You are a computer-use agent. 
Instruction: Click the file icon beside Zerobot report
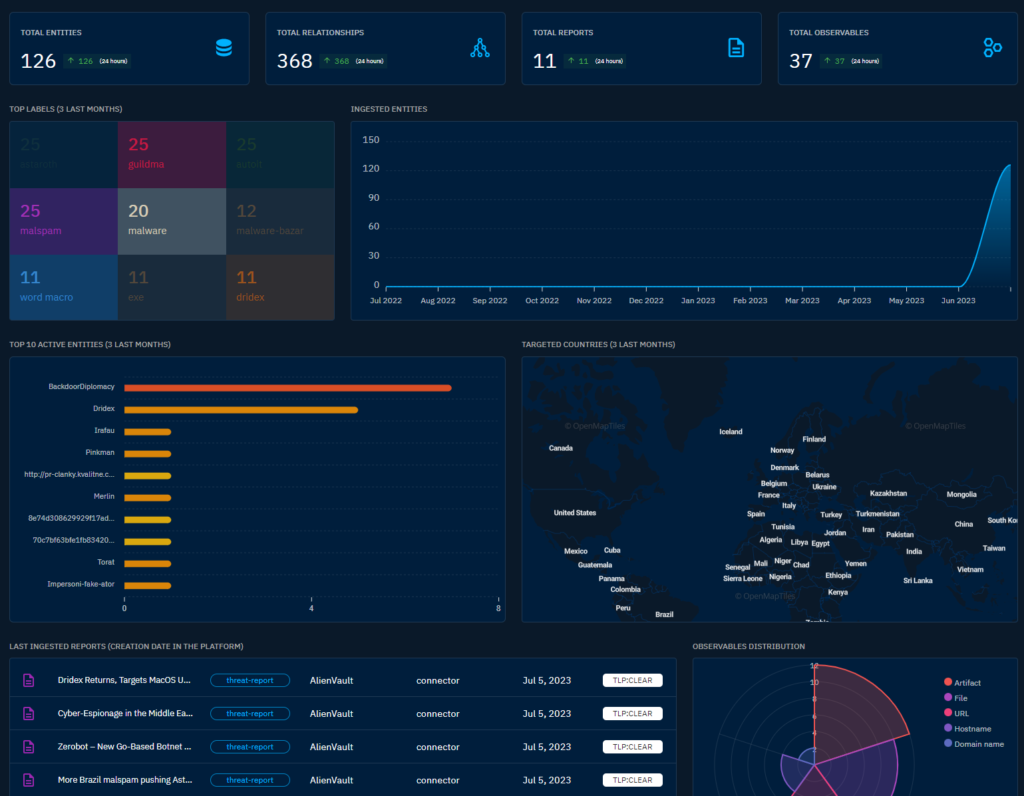tap(29, 747)
